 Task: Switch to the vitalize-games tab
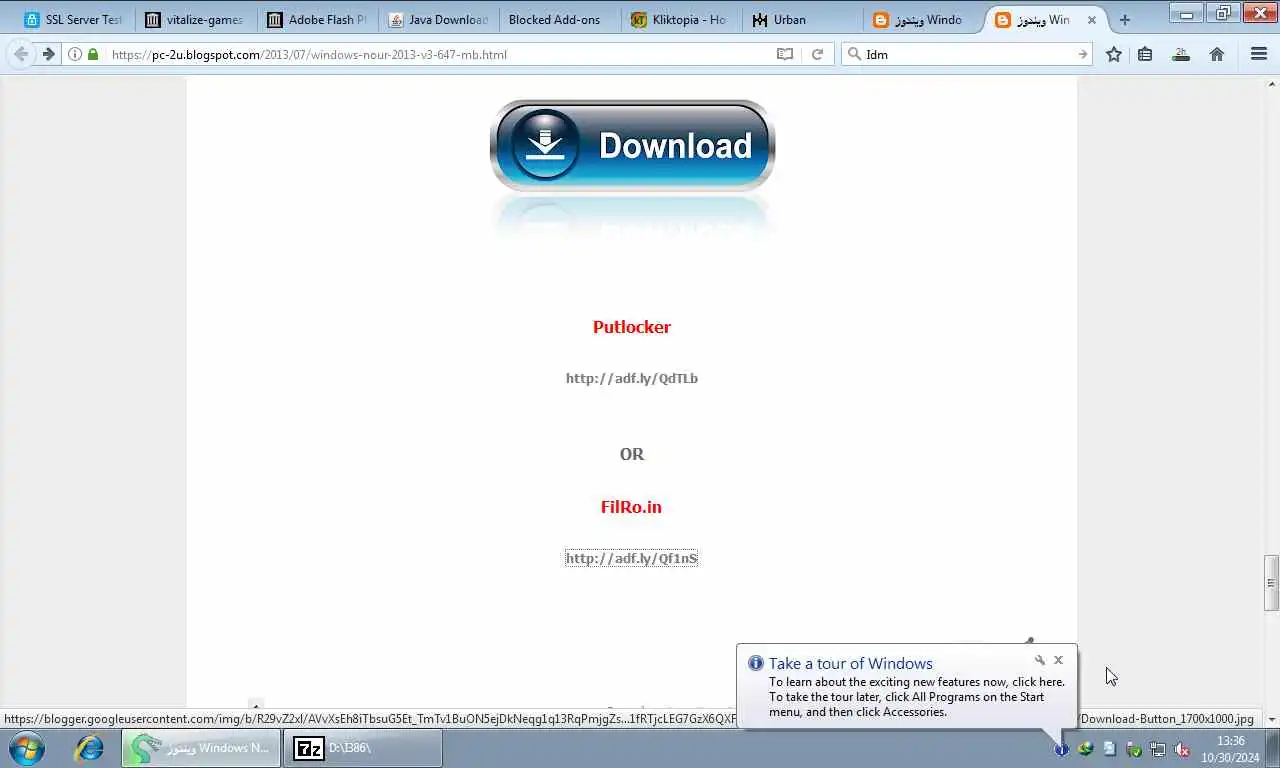tap(194, 19)
